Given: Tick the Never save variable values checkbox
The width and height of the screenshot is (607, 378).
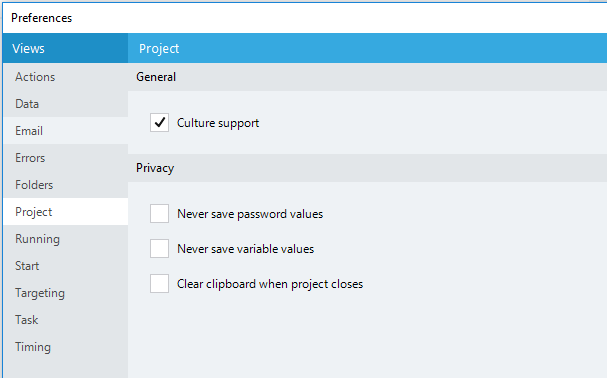Looking at the screenshot, I should pos(159,248).
